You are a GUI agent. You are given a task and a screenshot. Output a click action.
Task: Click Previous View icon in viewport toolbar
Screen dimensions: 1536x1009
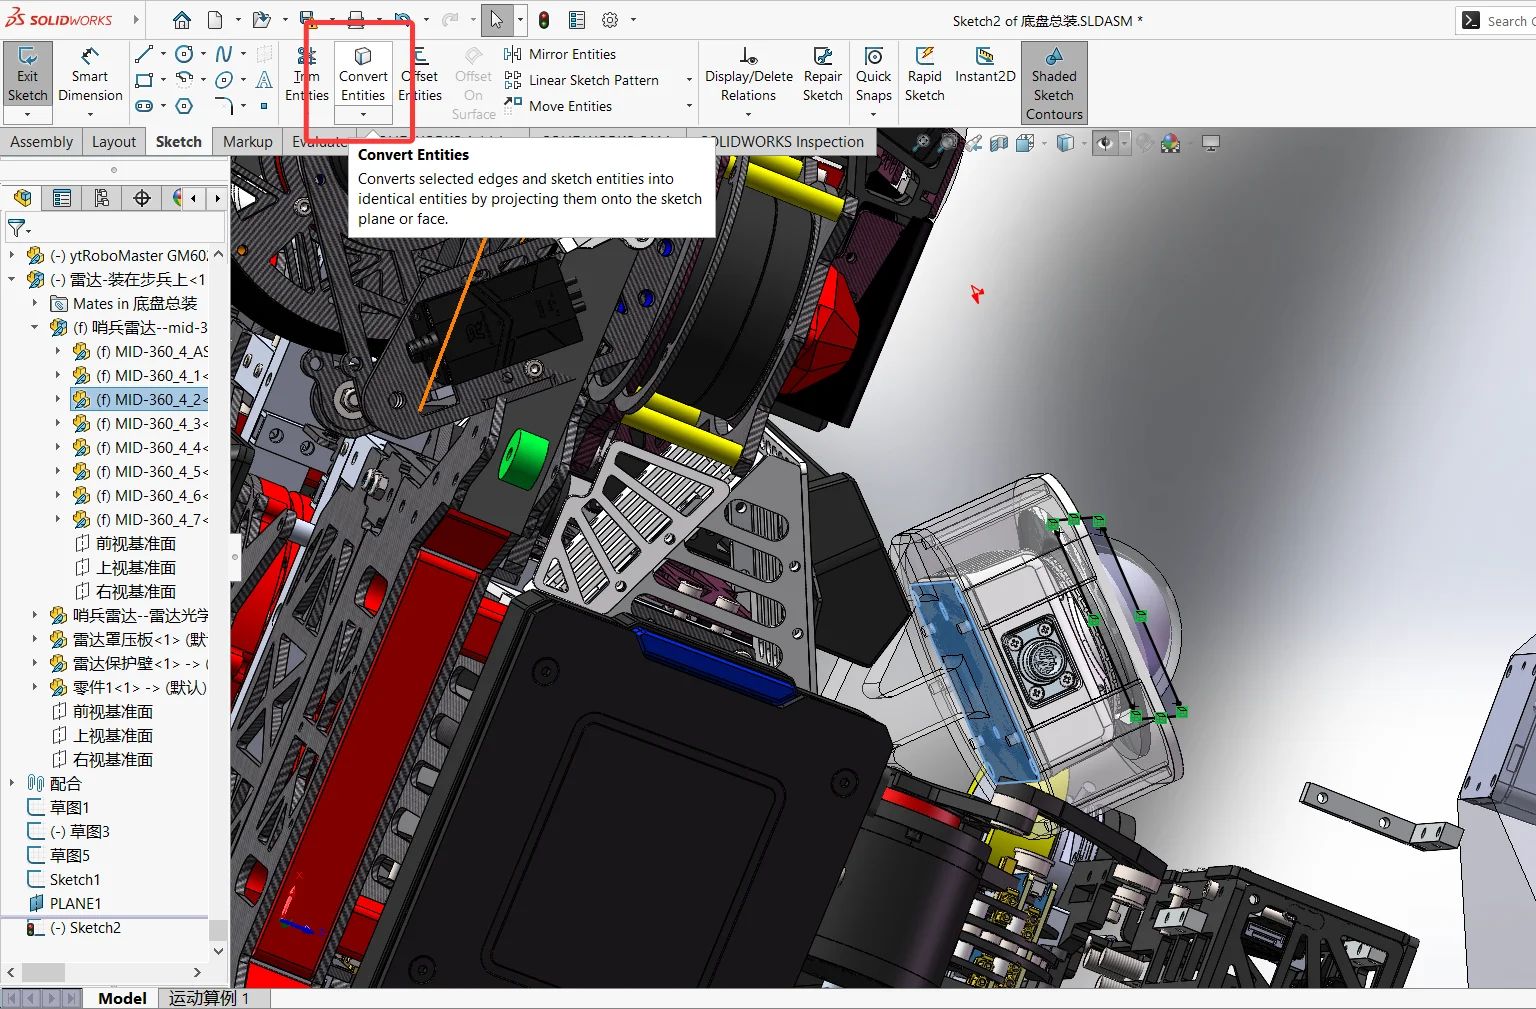pyautogui.click(x=972, y=143)
